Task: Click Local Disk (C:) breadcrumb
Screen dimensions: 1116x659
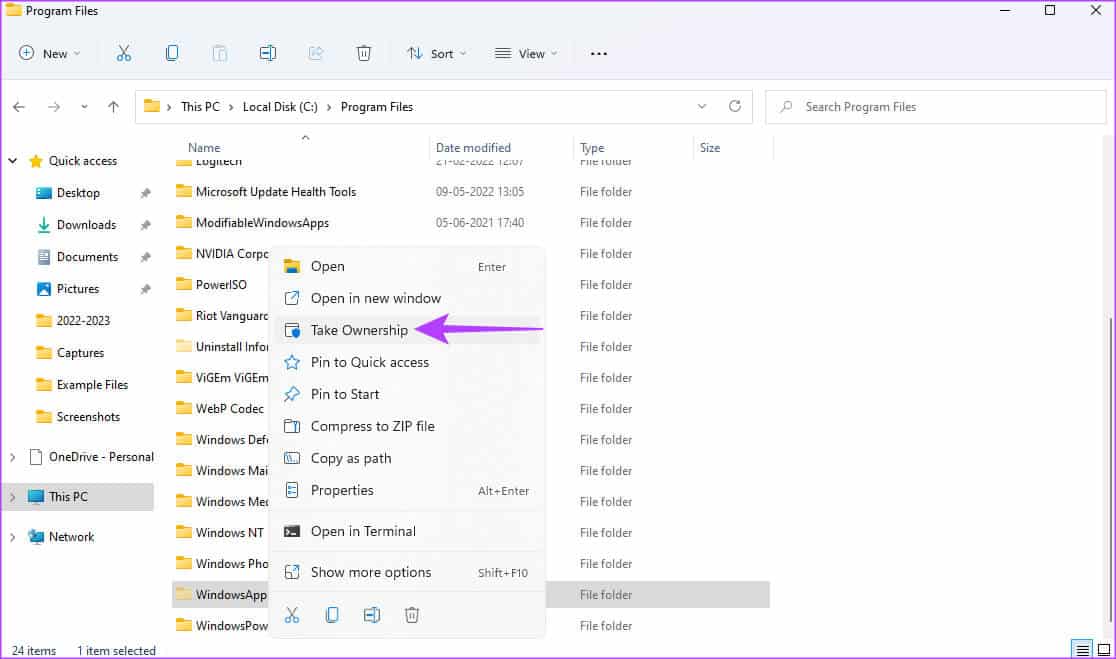Action: coord(280,107)
